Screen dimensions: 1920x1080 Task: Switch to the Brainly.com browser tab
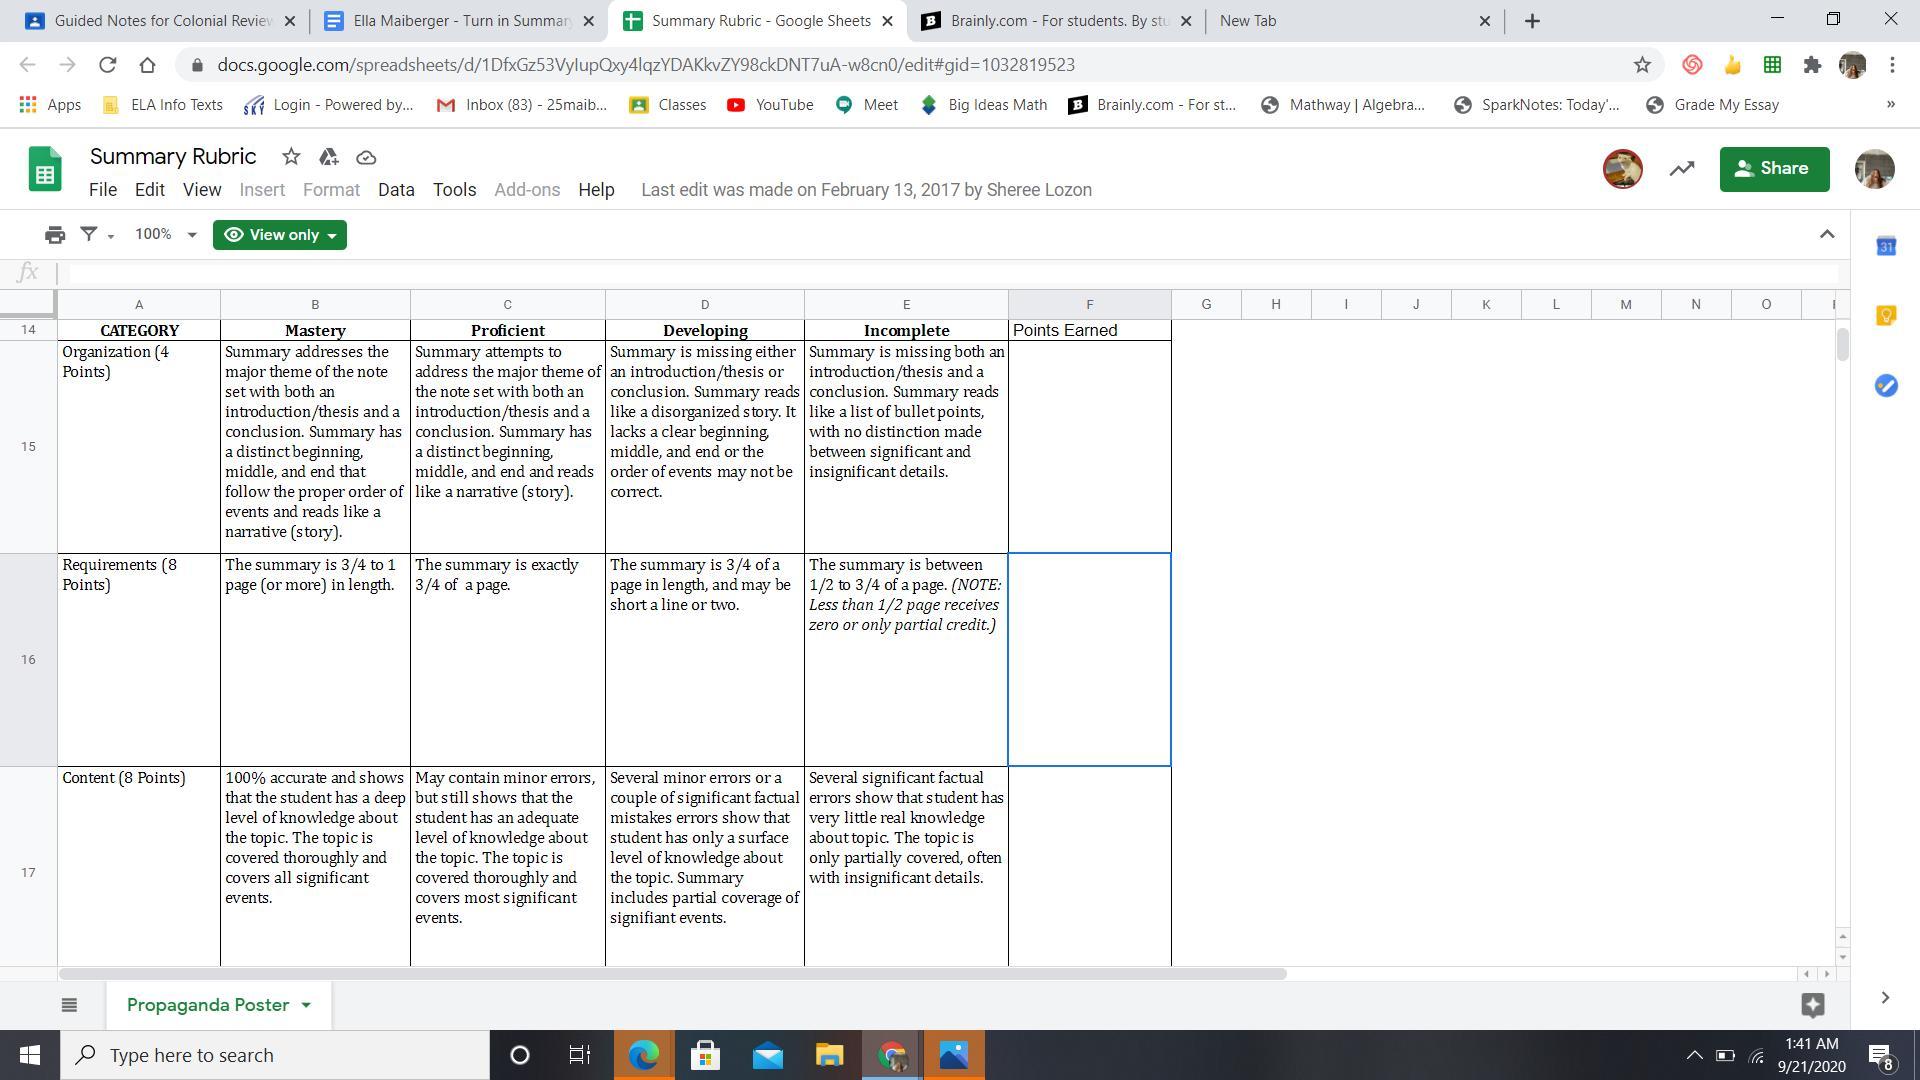[1045, 20]
